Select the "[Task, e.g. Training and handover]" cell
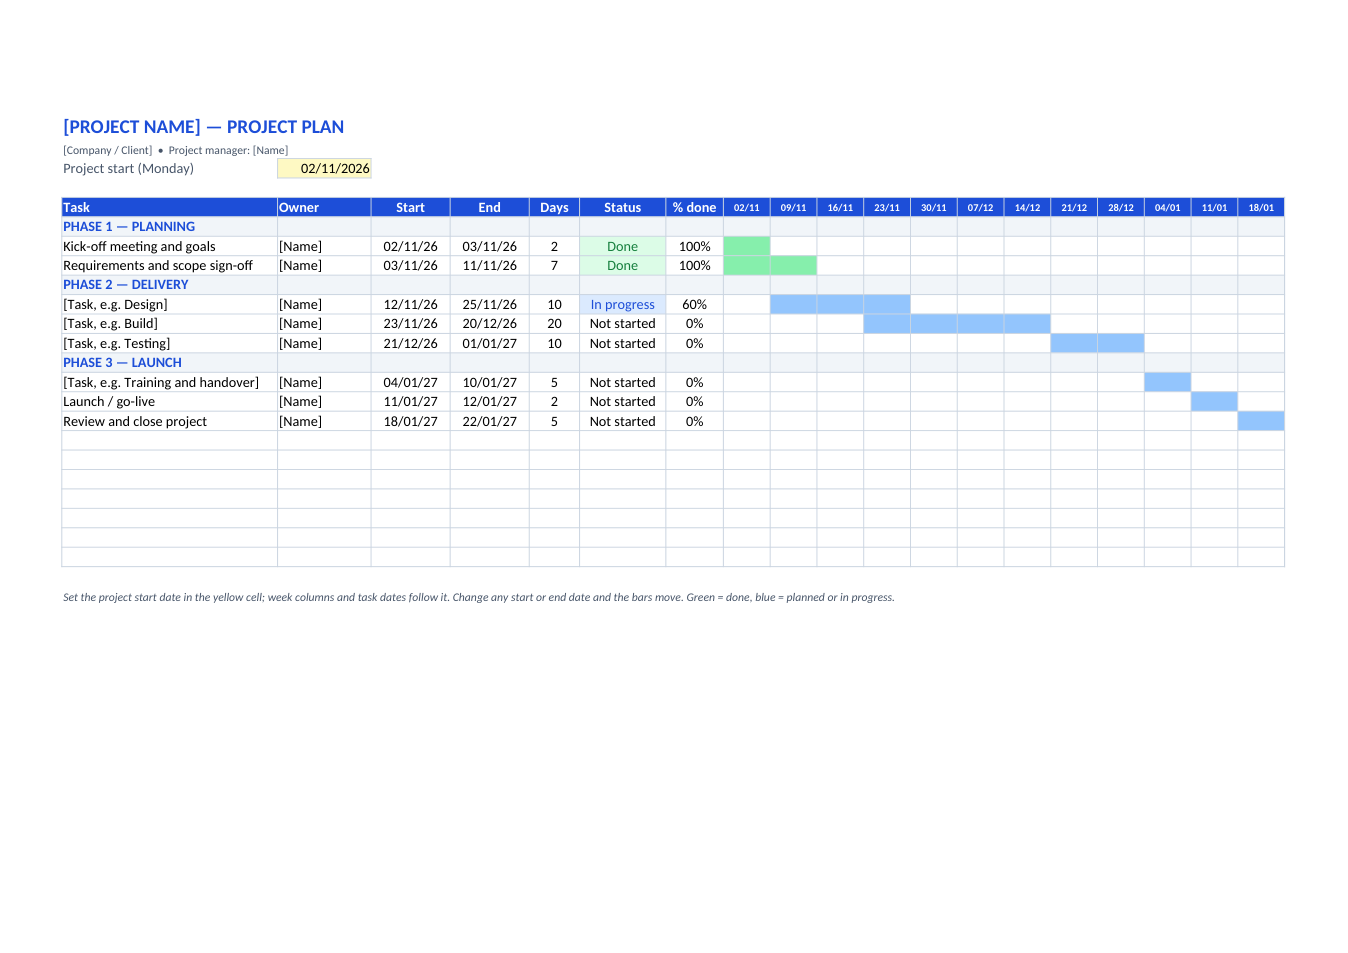The image size is (1348, 953). [169, 382]
